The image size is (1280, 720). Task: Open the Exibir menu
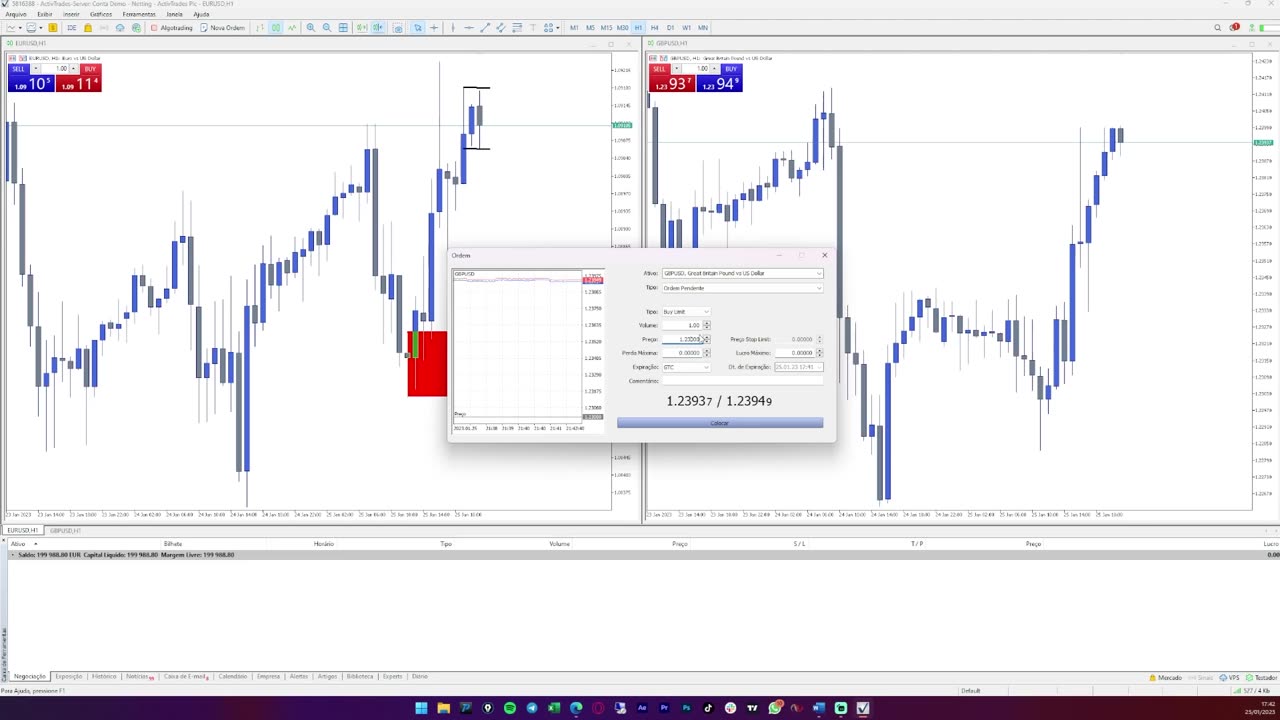(x=45, y=14)
